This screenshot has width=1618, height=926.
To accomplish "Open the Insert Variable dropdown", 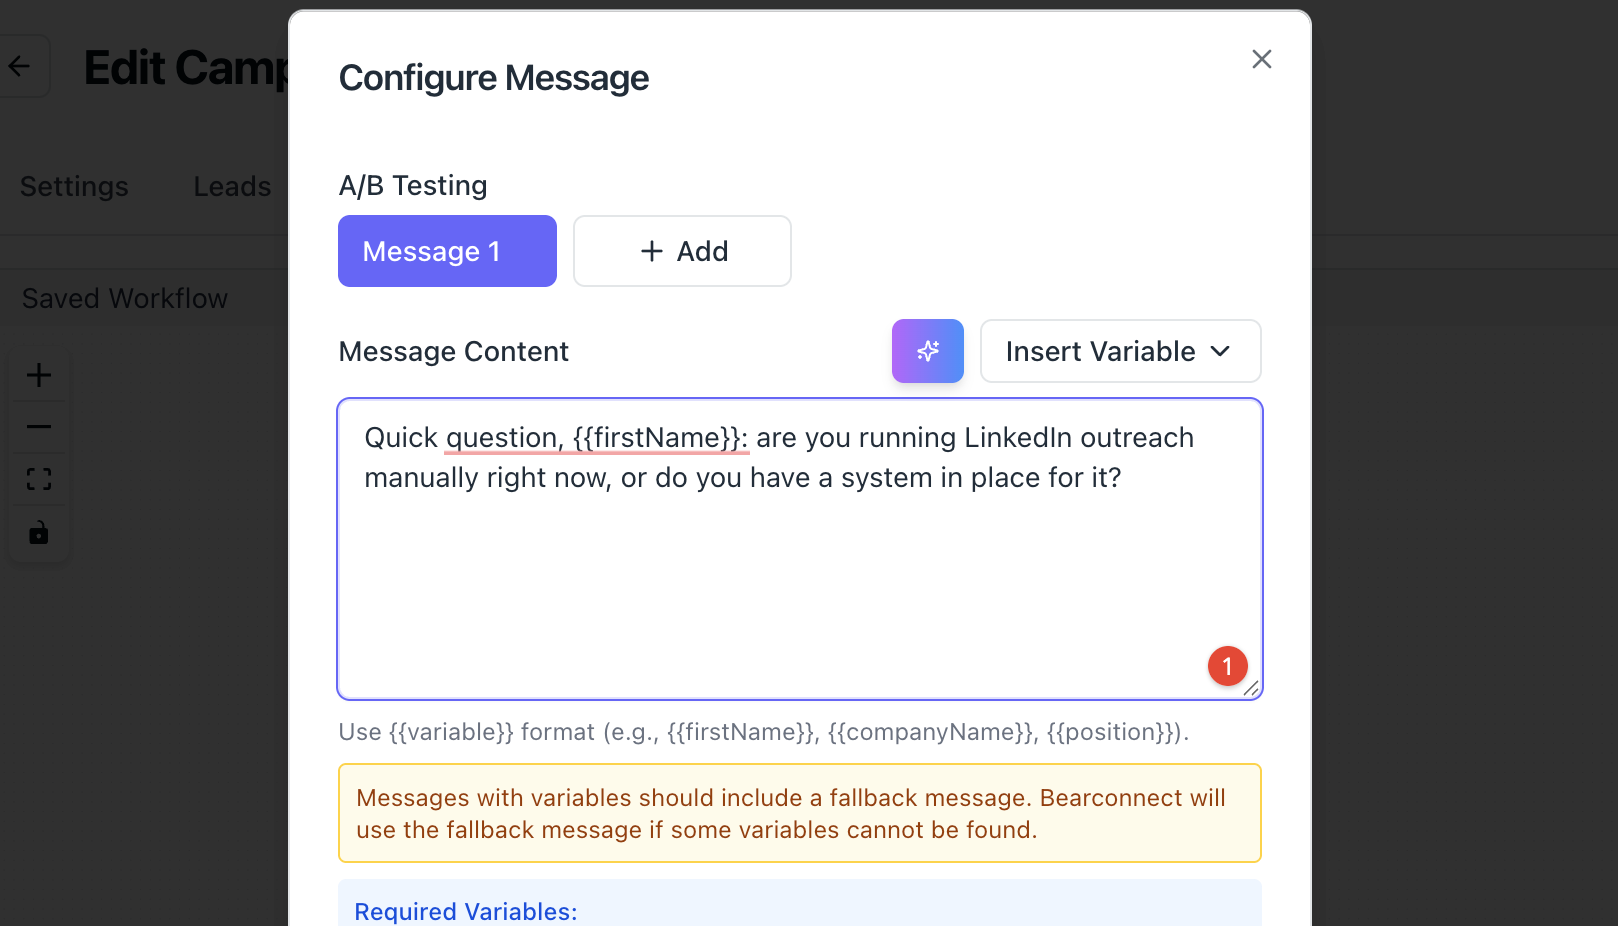I will 1120,351.
